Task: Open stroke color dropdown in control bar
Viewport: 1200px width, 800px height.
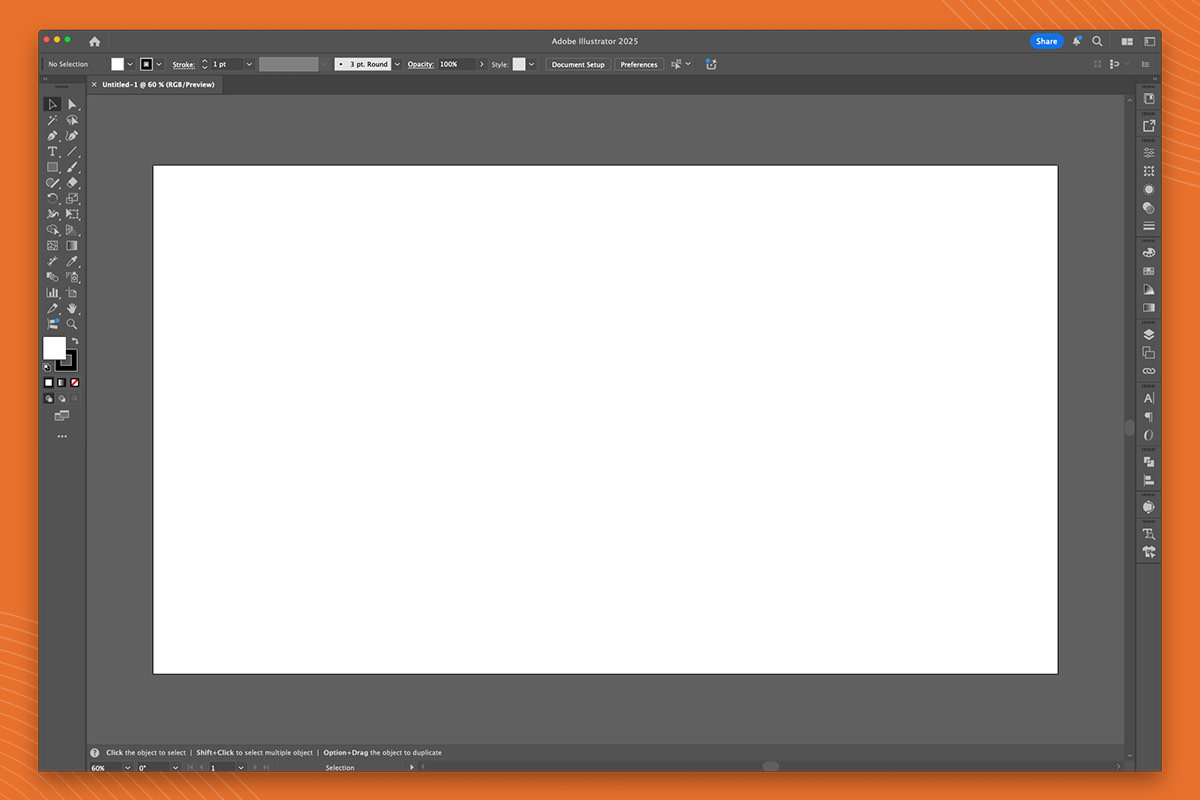Action: 159,64
